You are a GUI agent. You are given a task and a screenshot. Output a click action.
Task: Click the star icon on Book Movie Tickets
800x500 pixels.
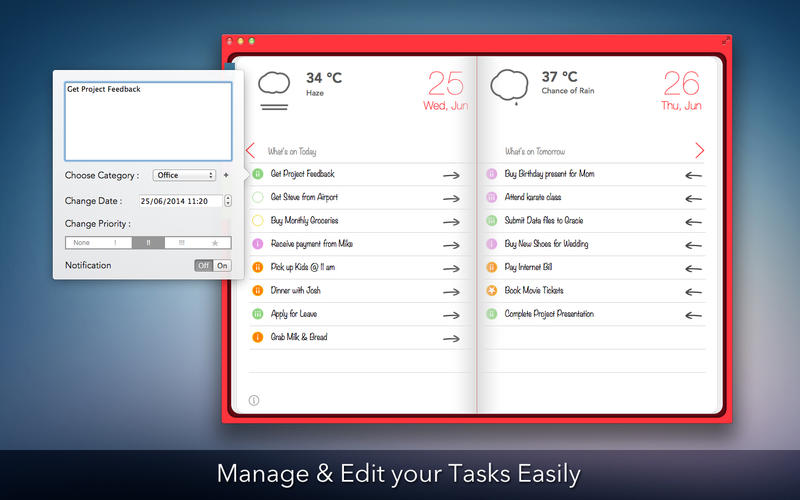pyautogui.click(x=491, y=290)
